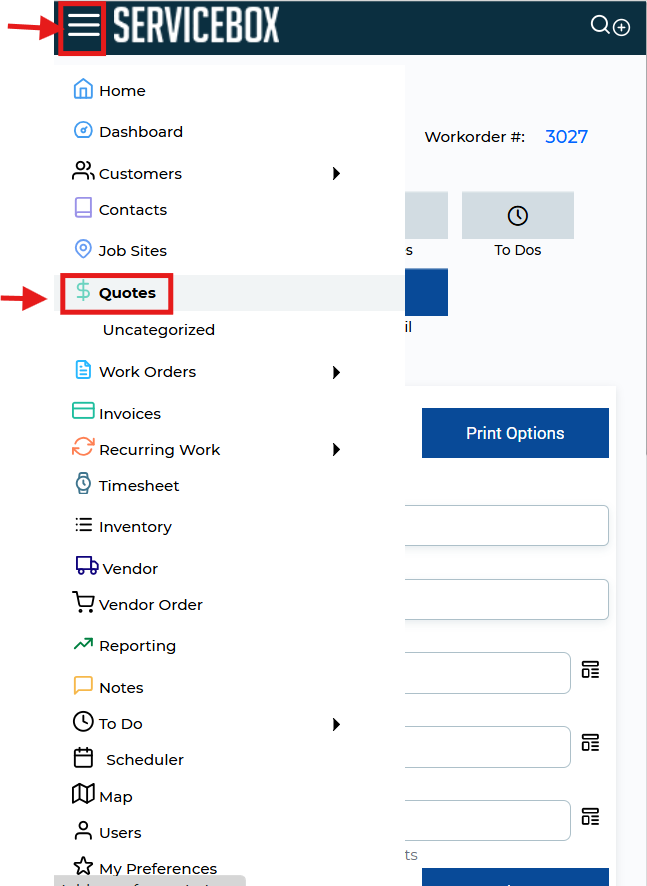Screen dimensions: 647x886
Task: Expand the Recurring Work submenu arrow
Action: tap(337, 450)
